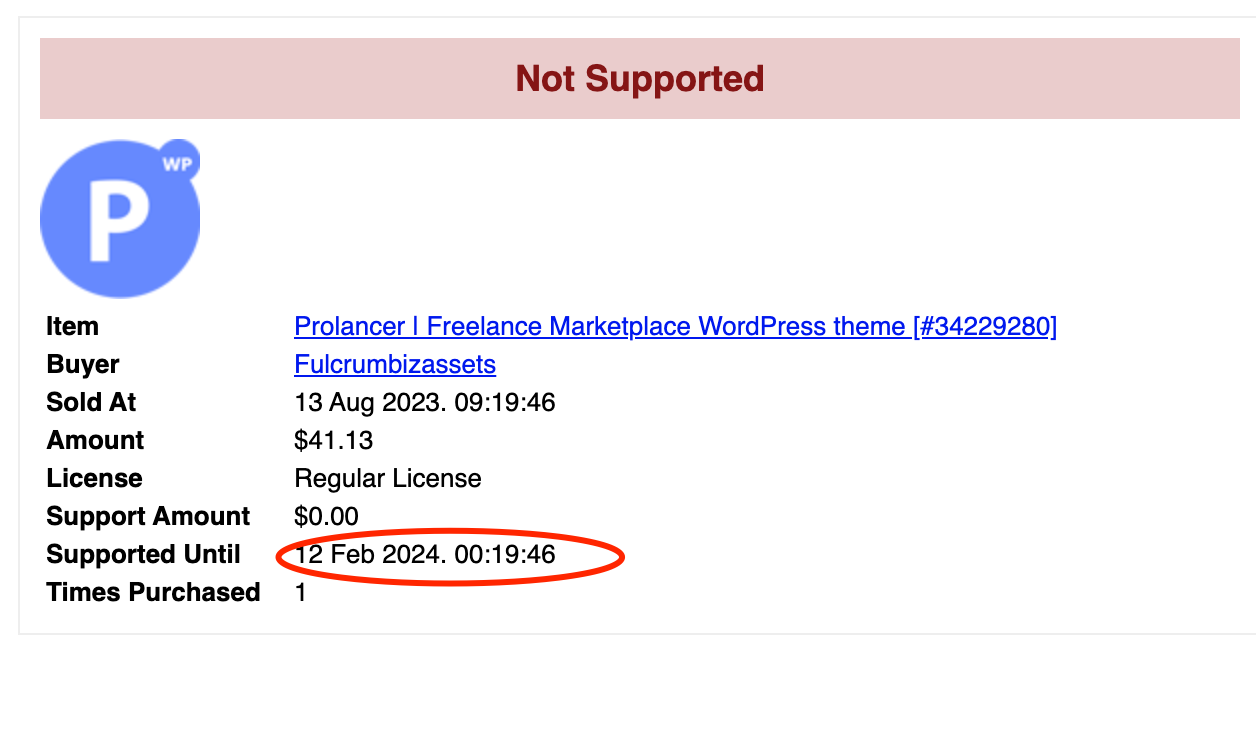The image size is (1256, 730).
Task: Click the Item field label
Action: coord(72,326)
